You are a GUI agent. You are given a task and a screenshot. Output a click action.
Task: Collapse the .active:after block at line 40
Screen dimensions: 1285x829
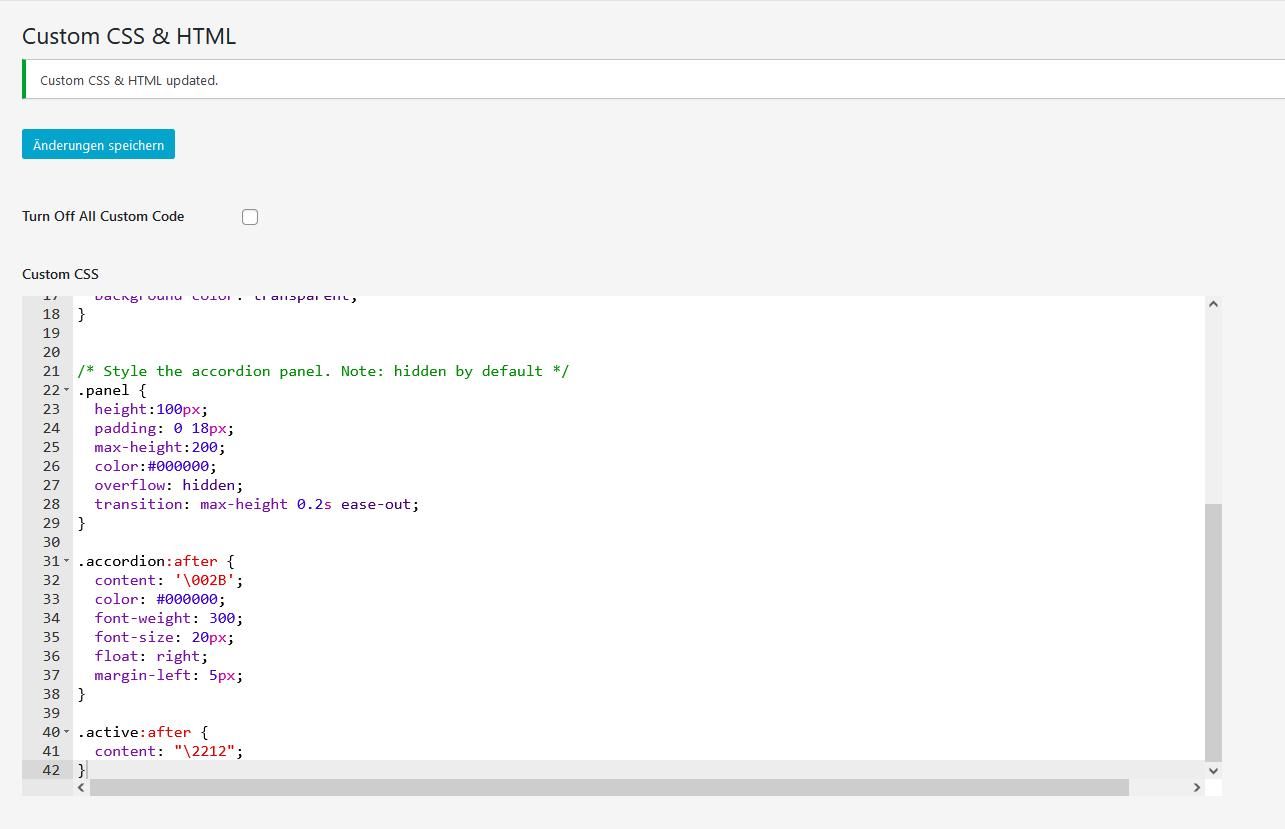(x=67, y=732)
